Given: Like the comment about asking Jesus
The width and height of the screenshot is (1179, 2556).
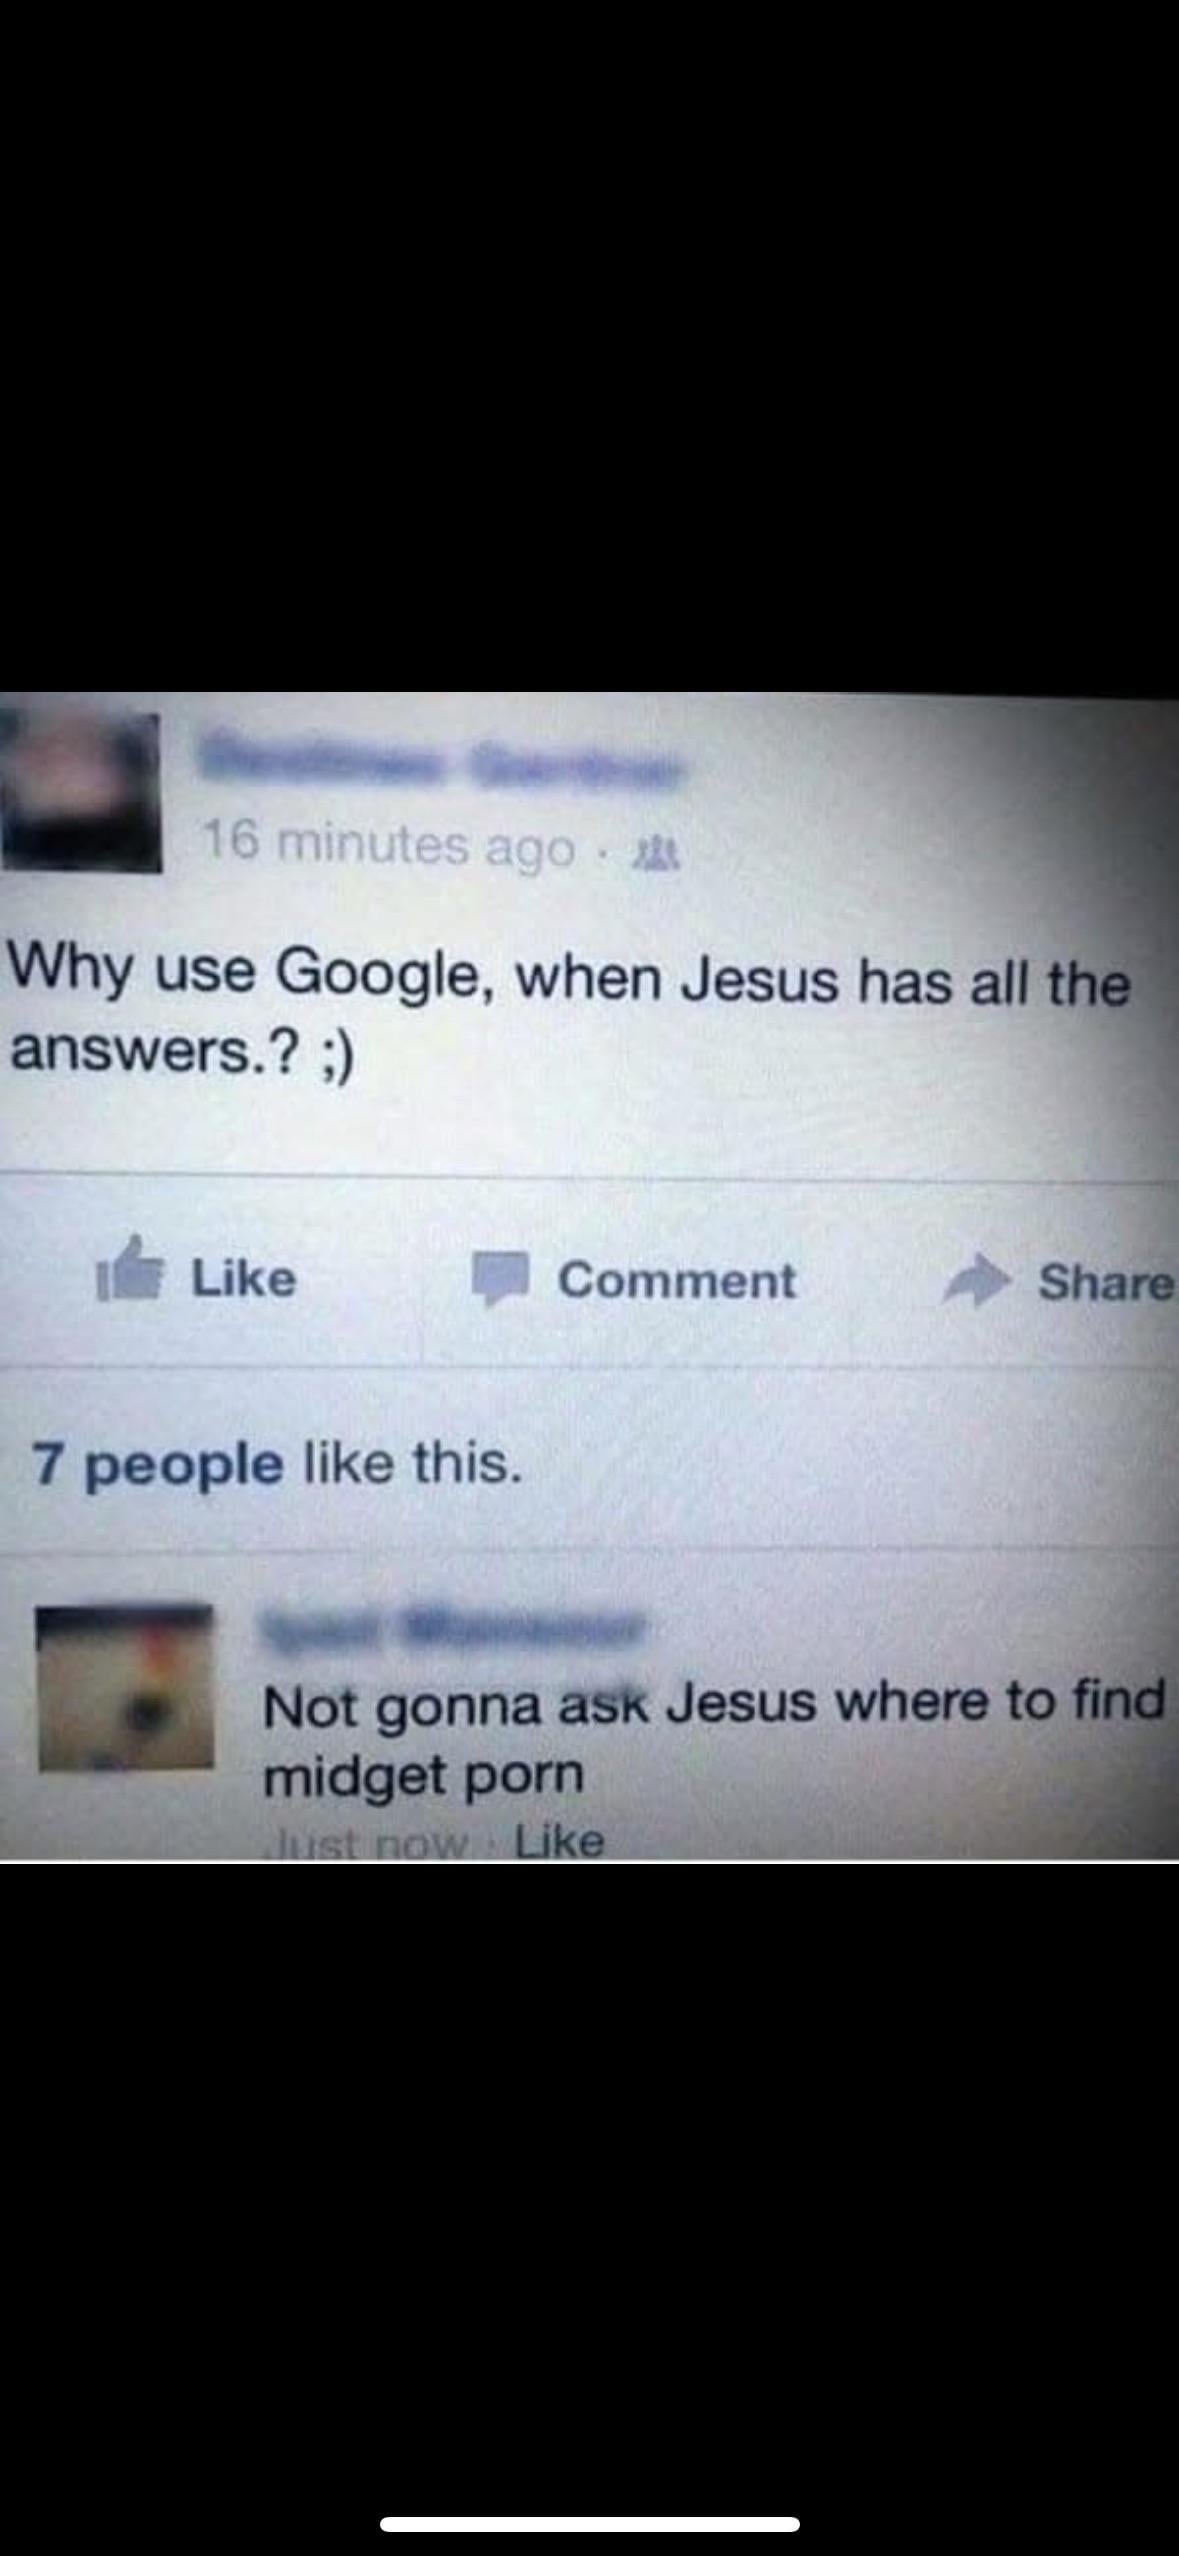Looking at the screenshot, I should point(559,1841).
